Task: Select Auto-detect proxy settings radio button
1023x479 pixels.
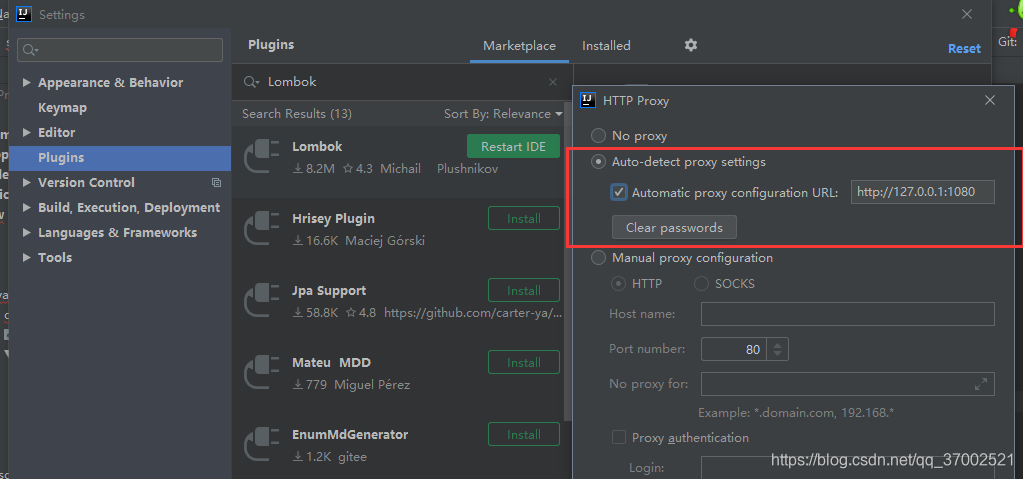Action: coord(598,162)
